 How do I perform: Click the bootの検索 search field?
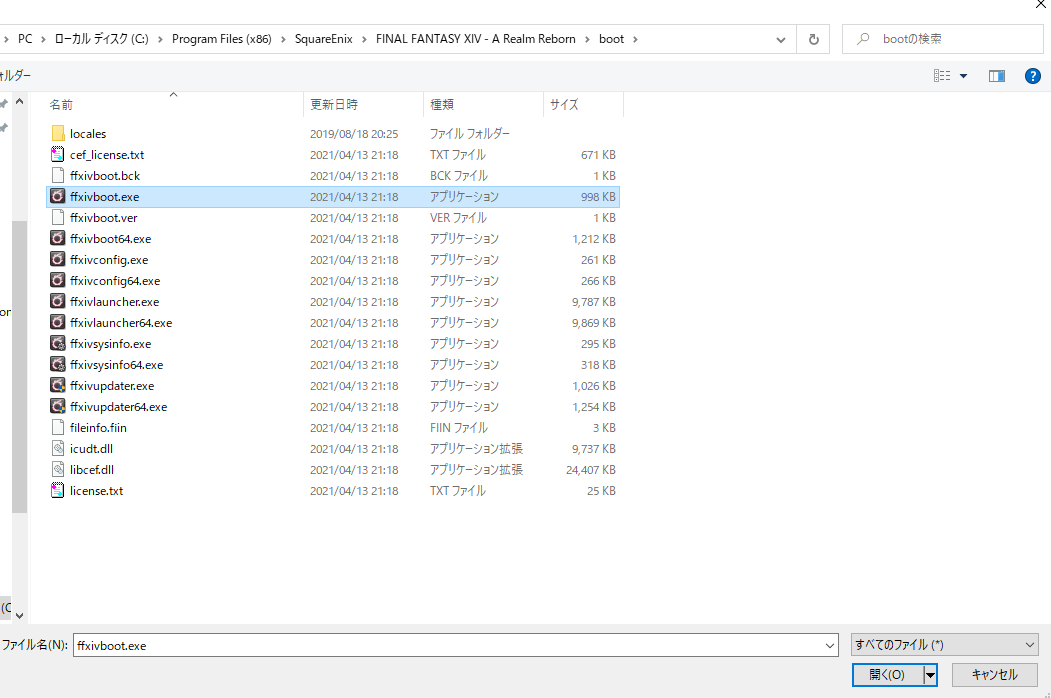tap(942, 39)
